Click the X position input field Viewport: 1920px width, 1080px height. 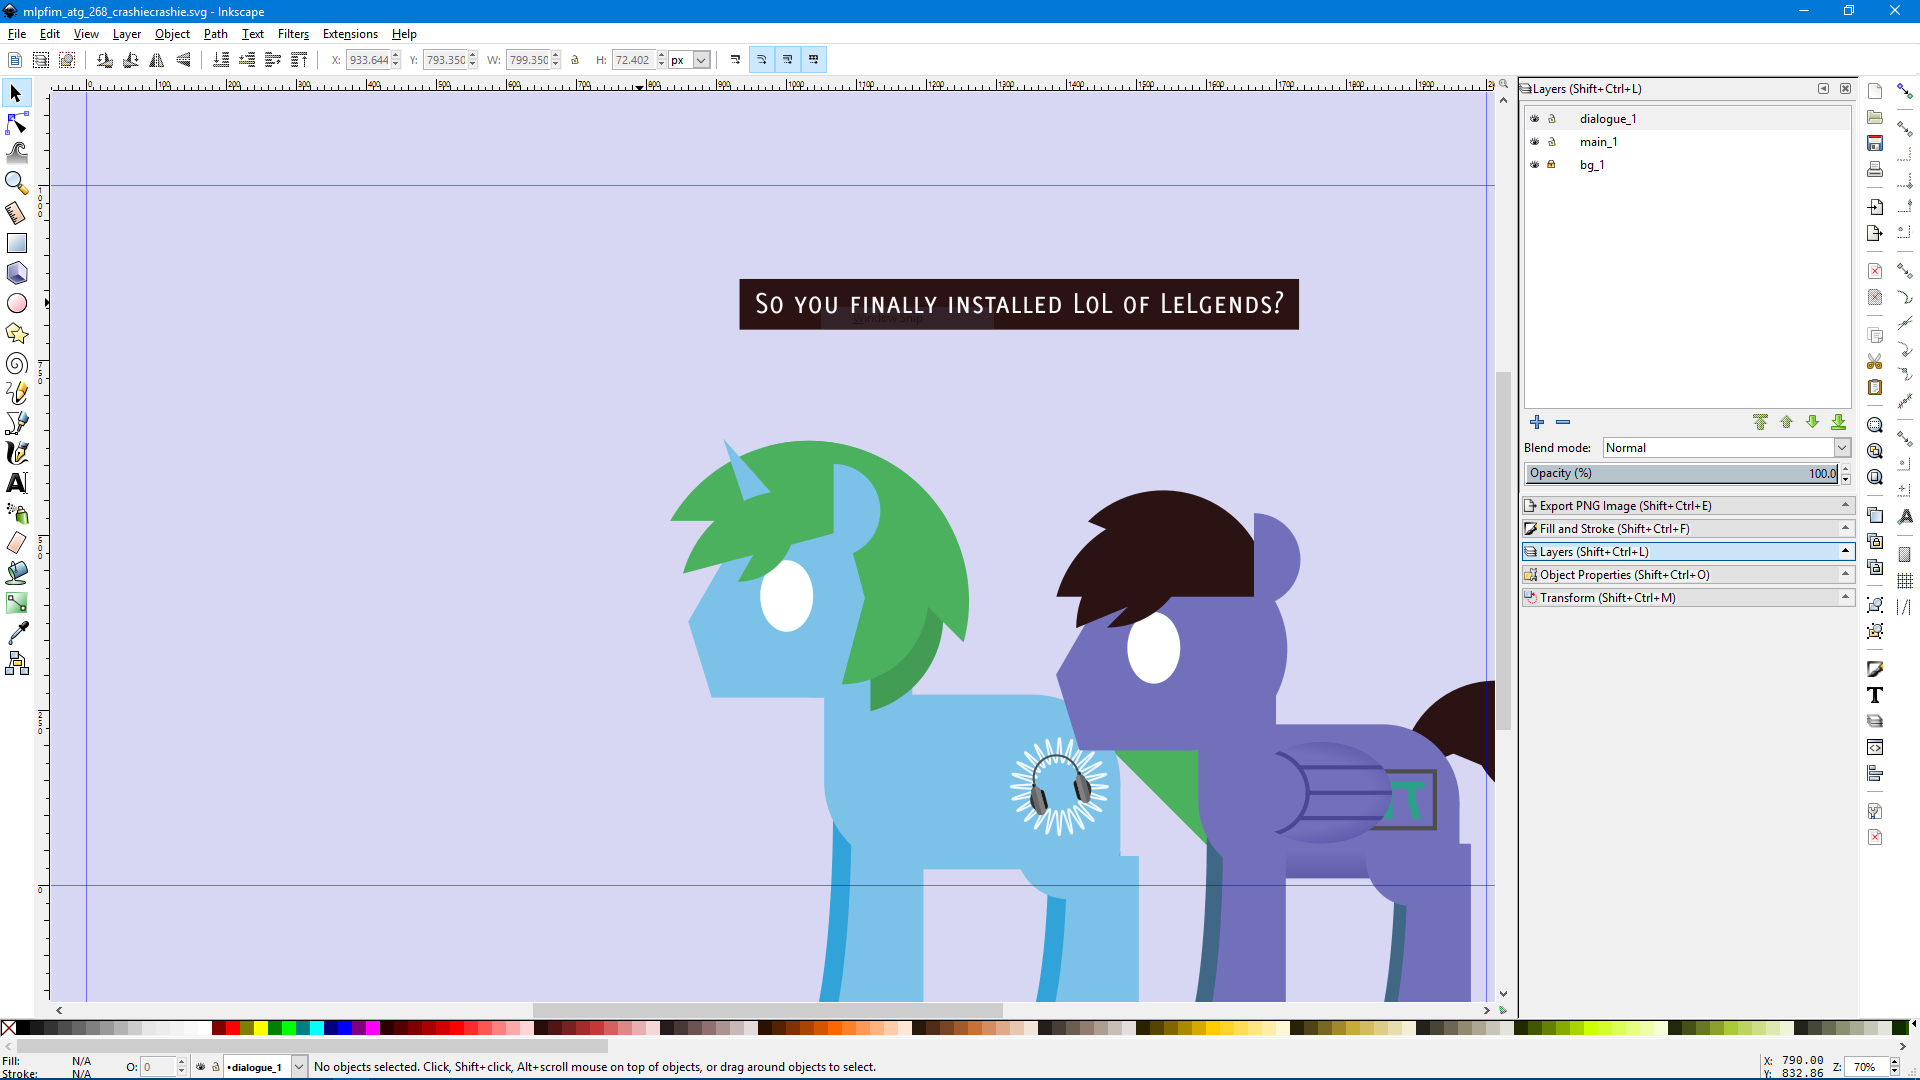[x=368, y=60]
